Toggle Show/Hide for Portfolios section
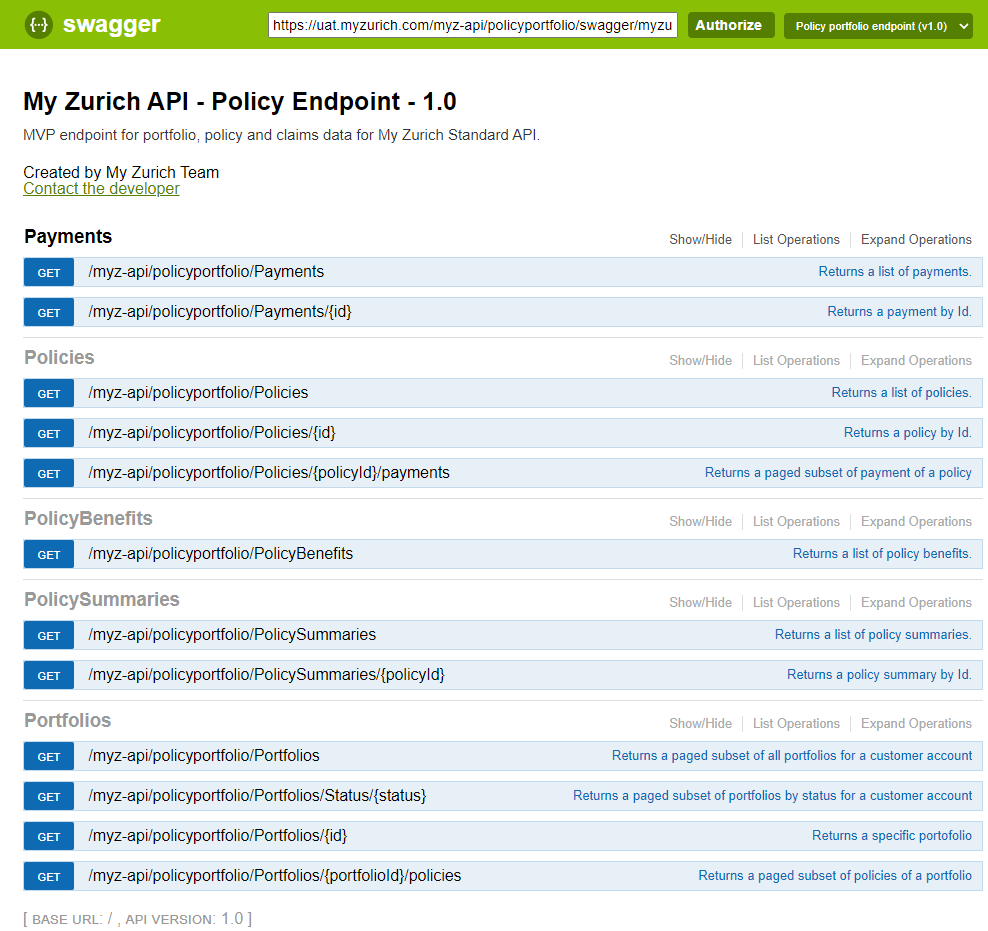 point(700,724)
